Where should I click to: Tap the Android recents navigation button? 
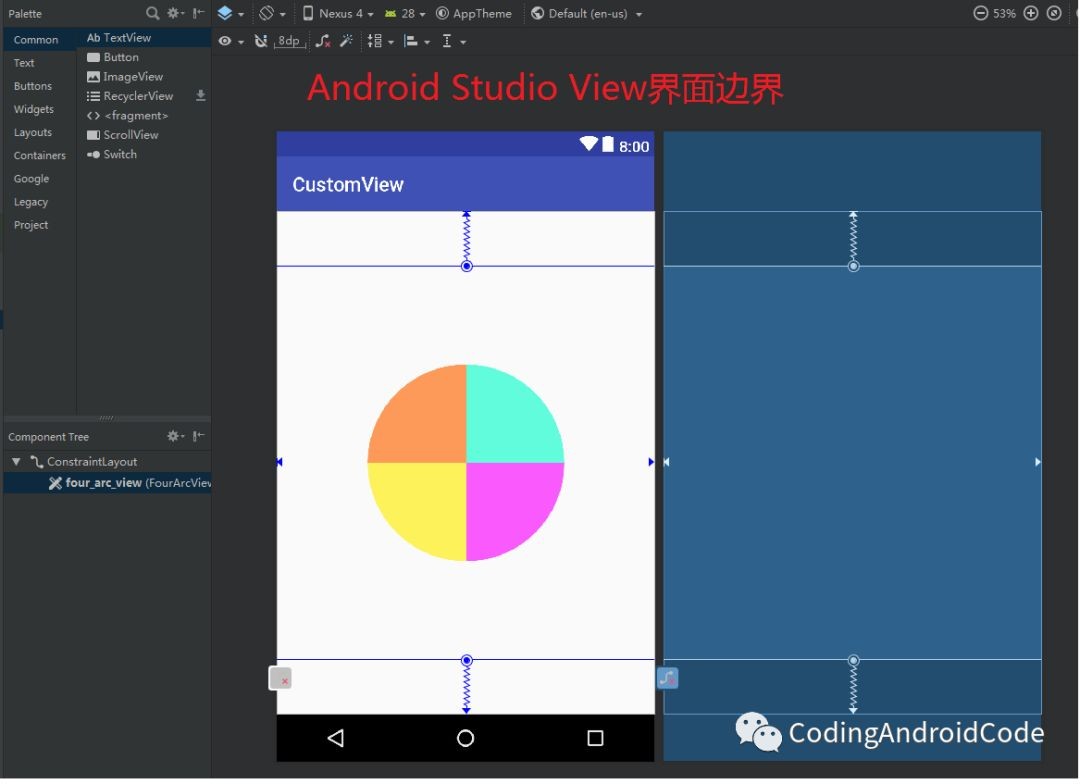pyautogui.click(x=595, y=739)
